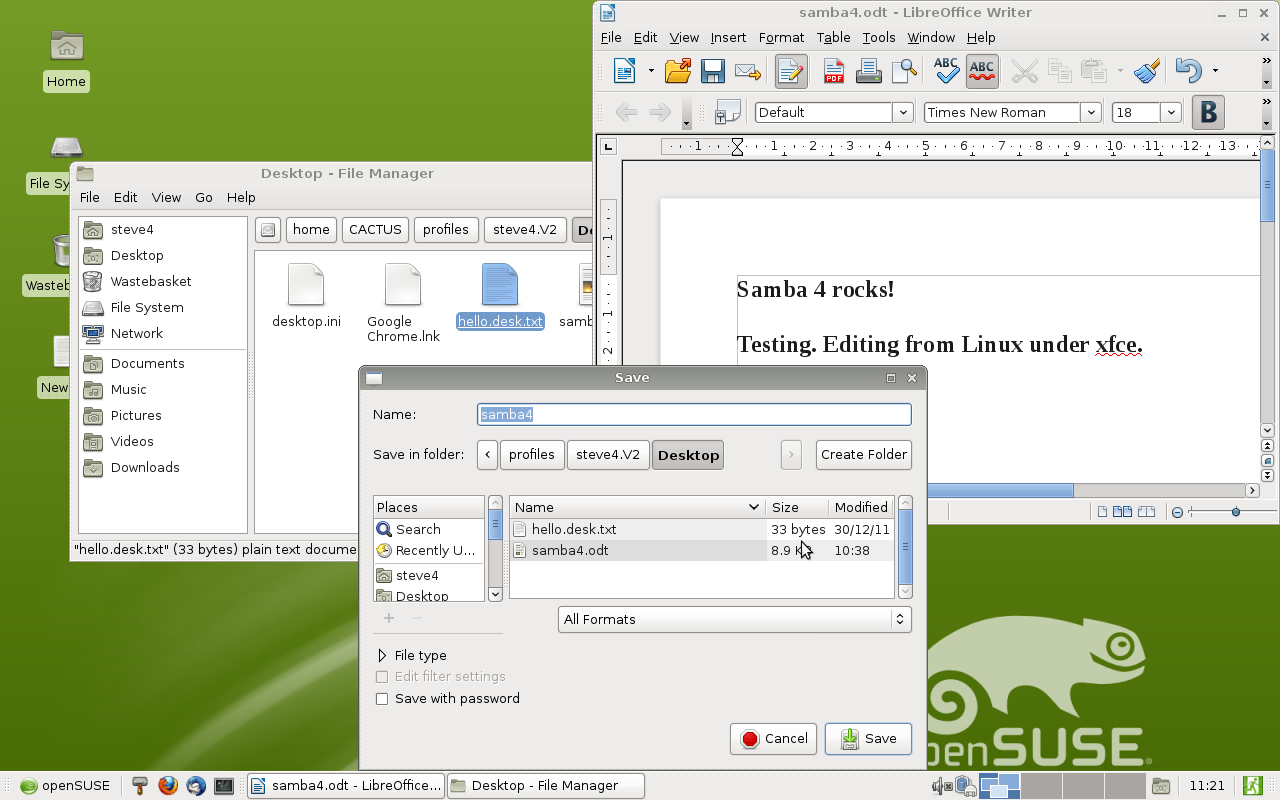Open the Go menu in File Manager

[x=204, y=197]
